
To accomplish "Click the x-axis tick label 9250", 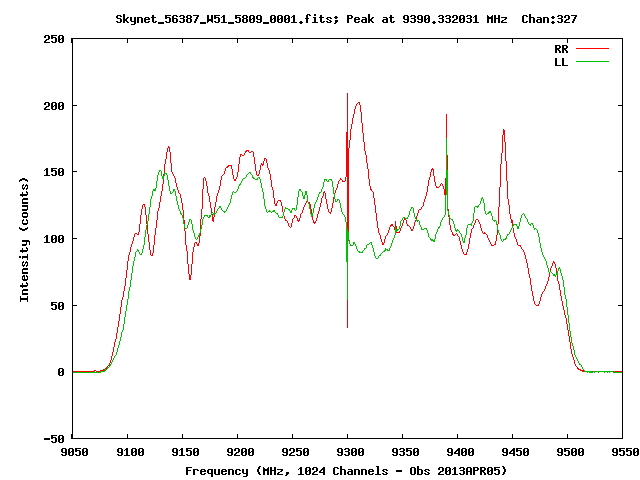I will (x=295, y=452).
